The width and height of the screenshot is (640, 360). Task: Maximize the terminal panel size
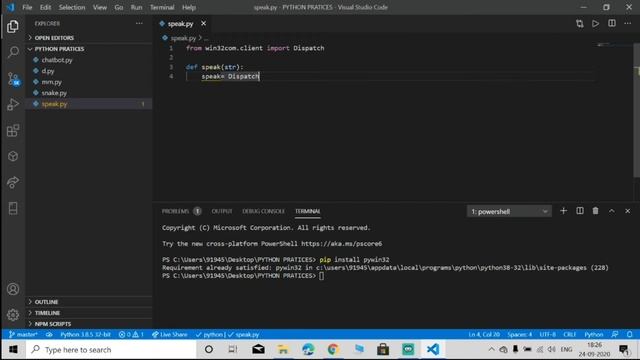(611, 211)
